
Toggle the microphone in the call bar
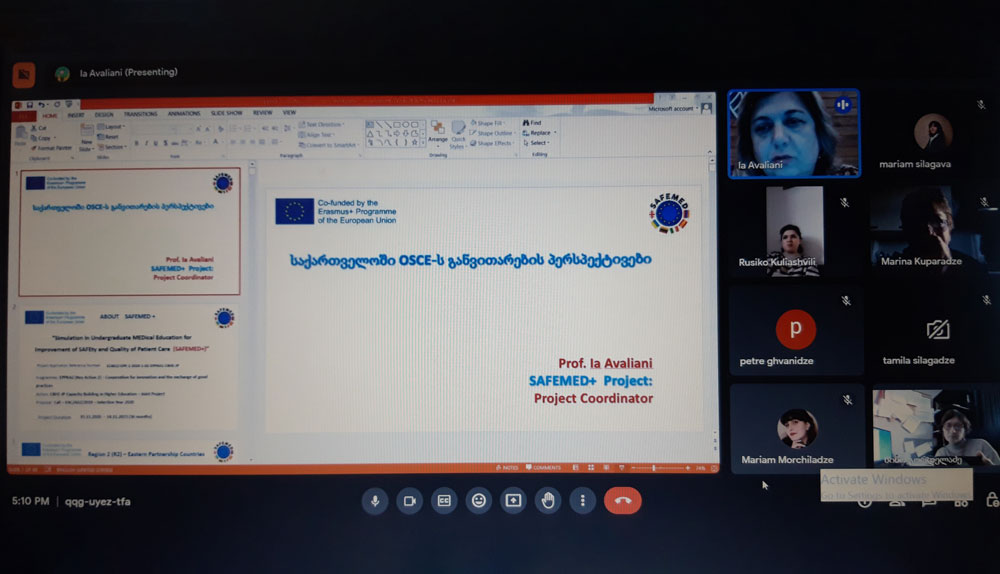pos(375,501)
